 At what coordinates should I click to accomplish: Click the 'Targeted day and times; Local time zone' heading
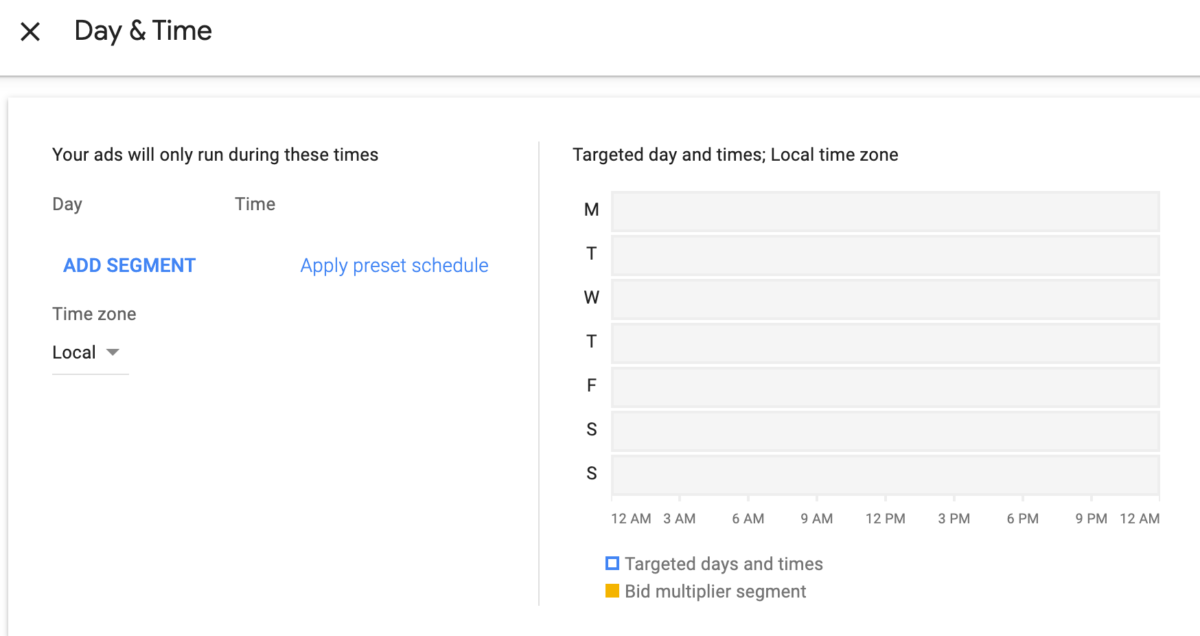735,155
